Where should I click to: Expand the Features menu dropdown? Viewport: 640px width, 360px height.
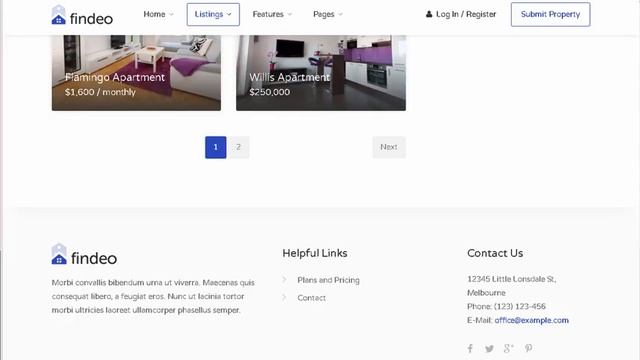coord(272,14)
